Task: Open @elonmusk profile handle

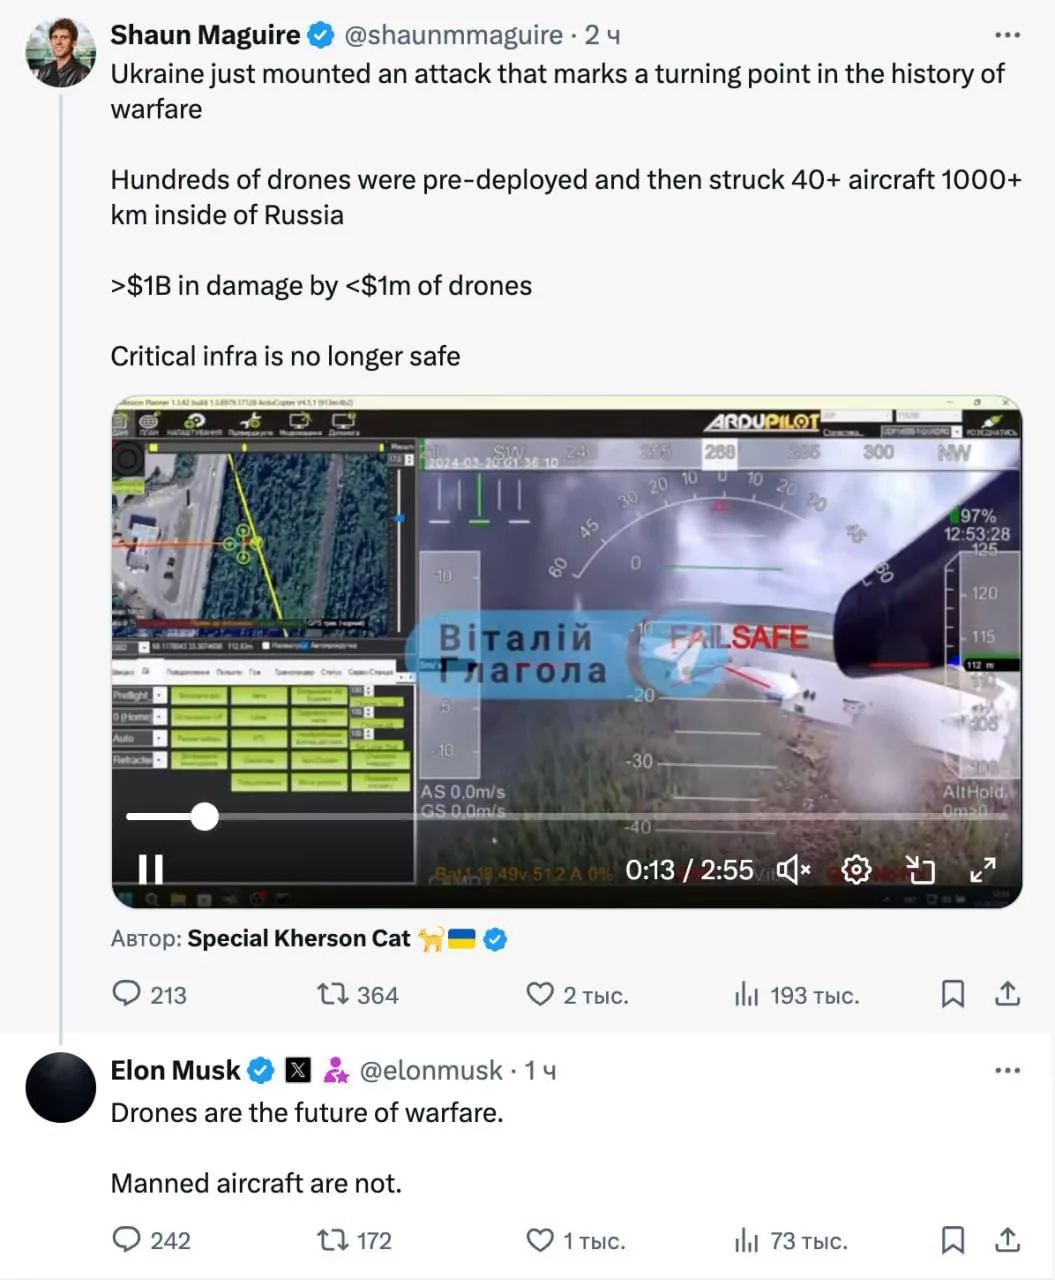Action: (431, 1070)
